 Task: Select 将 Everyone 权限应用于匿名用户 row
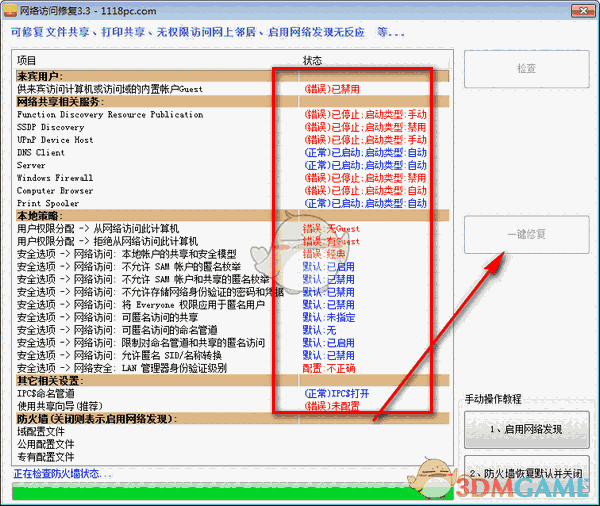click(232, 305)
